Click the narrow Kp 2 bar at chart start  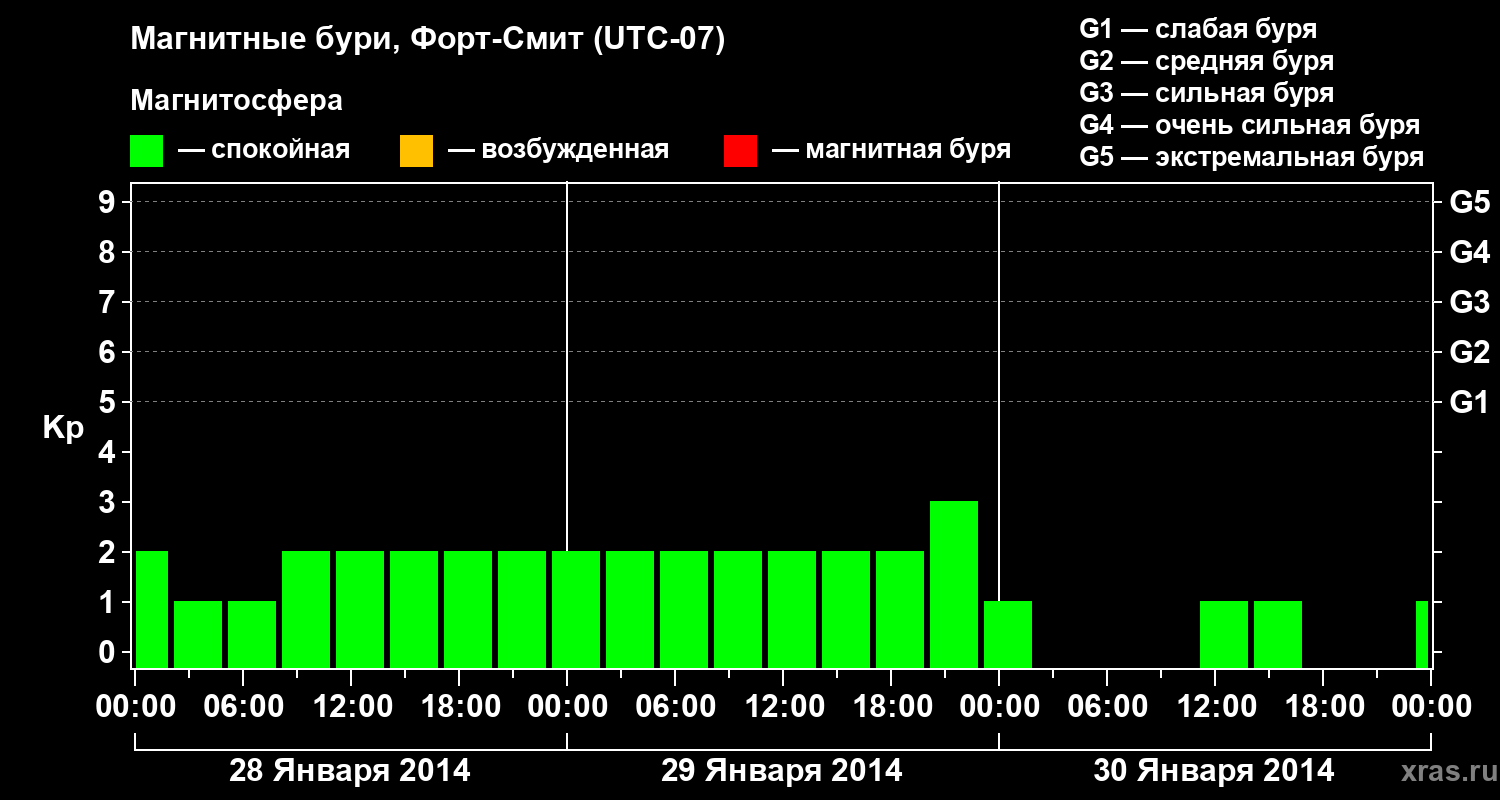151,609
